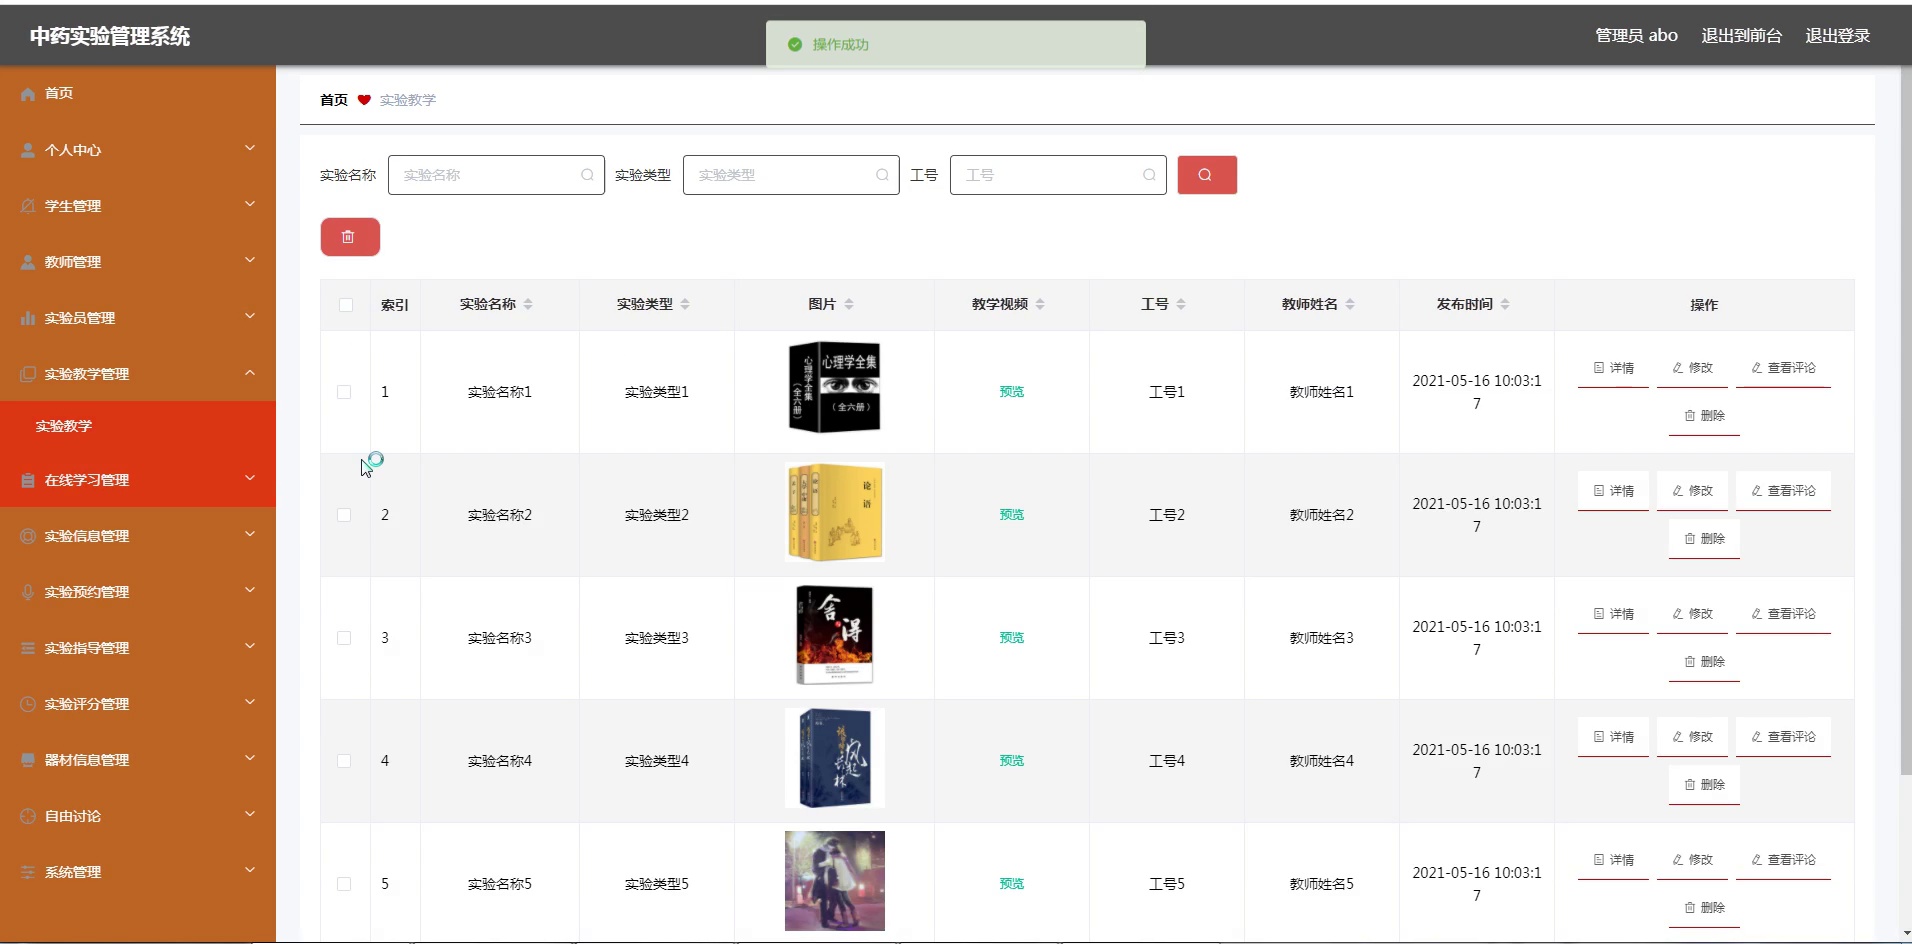The height and width of the screenshot is (944, 1912).
Task: Check the checkbox for row 实验名称1
Action: (344, 392)
